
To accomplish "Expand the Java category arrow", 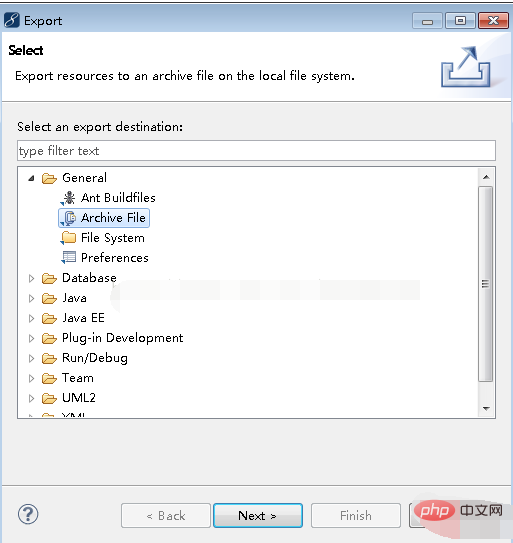I will click(x=31, y=298).
